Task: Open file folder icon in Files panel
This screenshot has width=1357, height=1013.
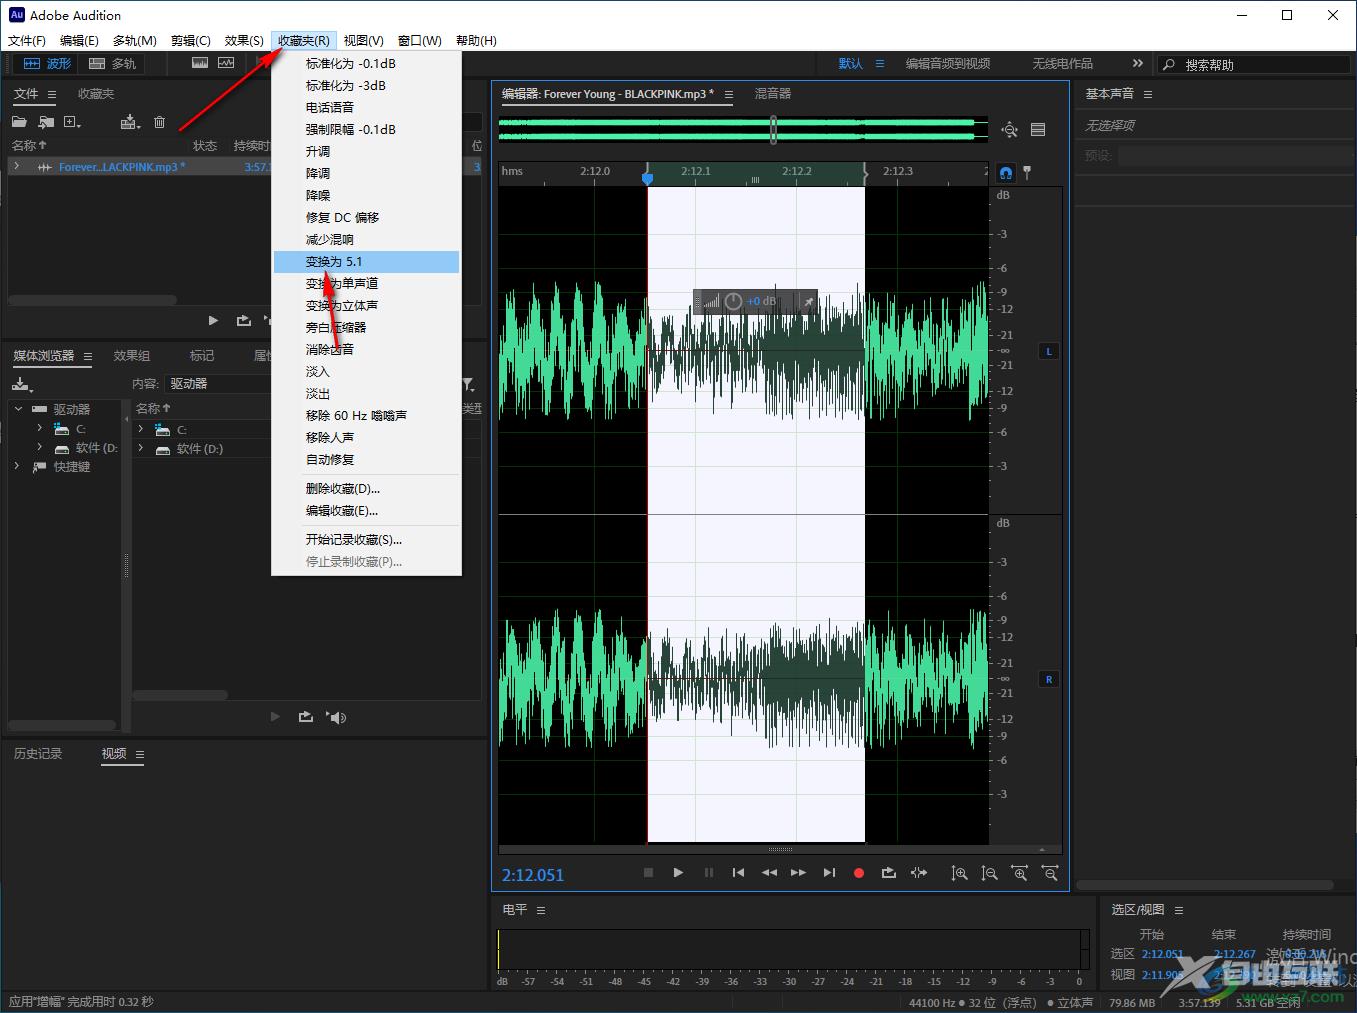Action: pos(19,122)
